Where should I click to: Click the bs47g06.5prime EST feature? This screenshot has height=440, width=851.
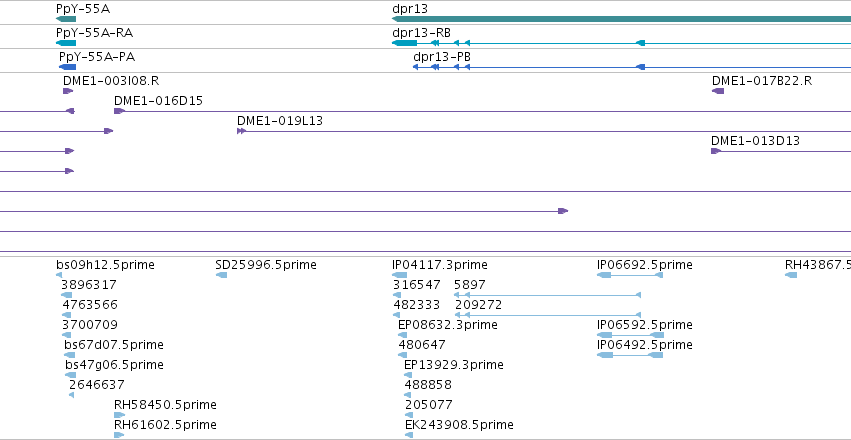coord(71,375)
